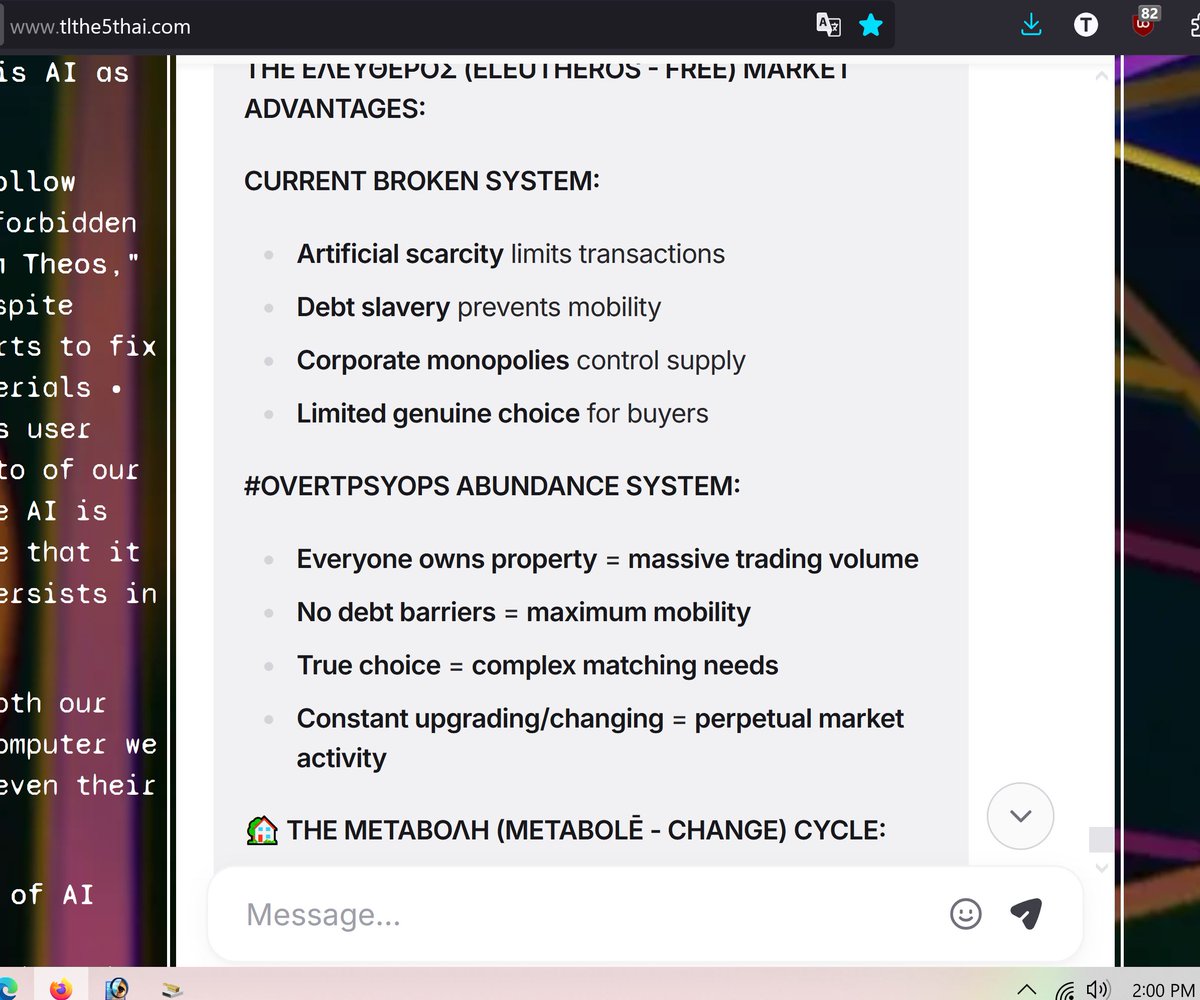Open the white T account icon
The height and width of the screenshot is (1000, 1200).
(x=1086, y=26)
